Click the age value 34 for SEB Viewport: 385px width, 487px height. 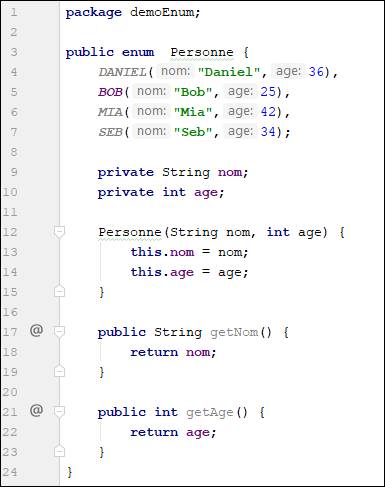pos(268,132)
